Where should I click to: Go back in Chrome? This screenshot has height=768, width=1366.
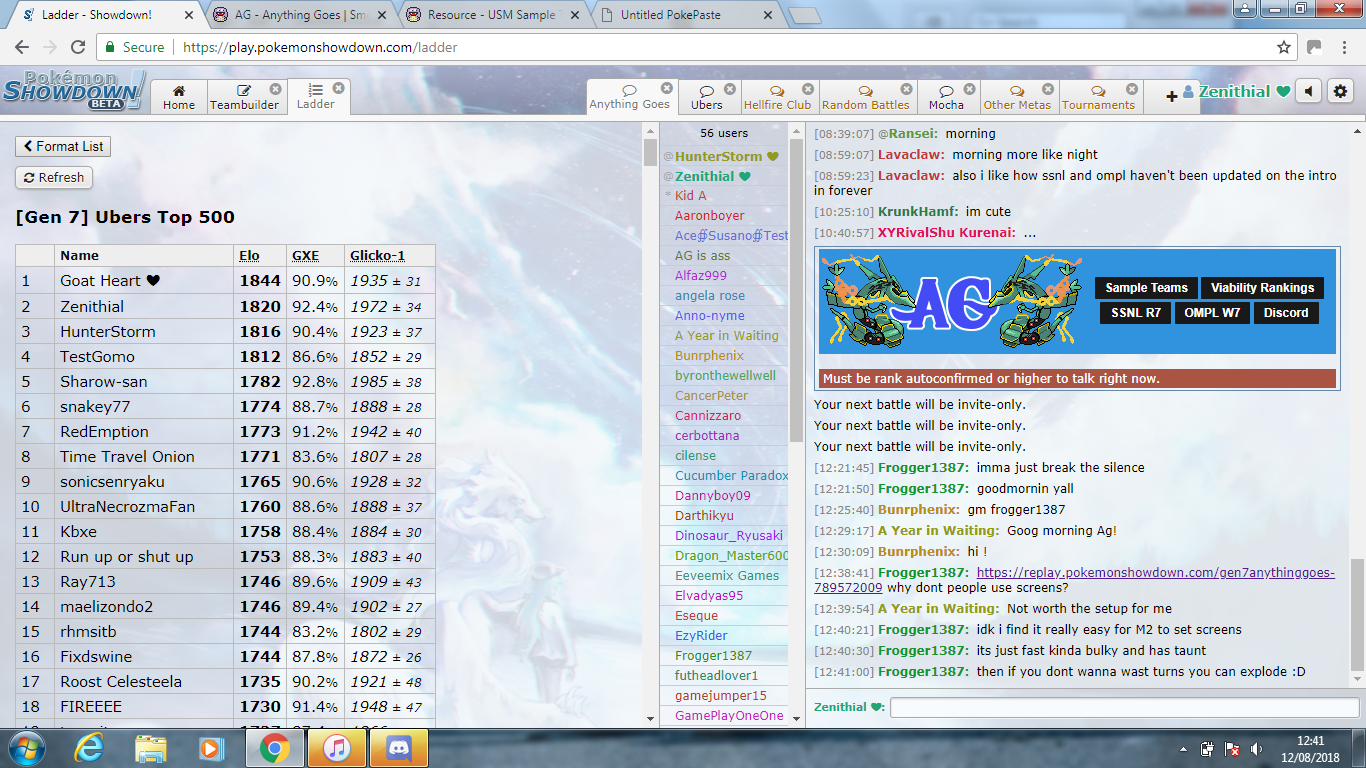[22, 47]
